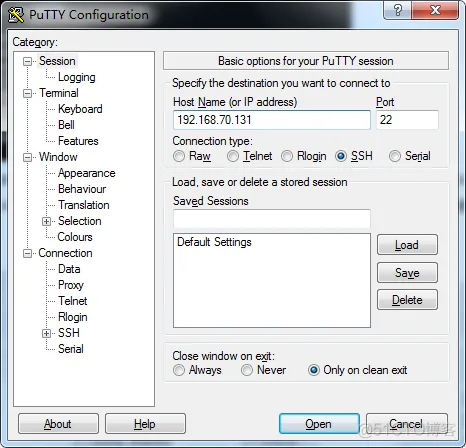Select the Telnet connection type radio
This screenshot has width=466, height=448.
pyautogui.click(x=233, y=156)
